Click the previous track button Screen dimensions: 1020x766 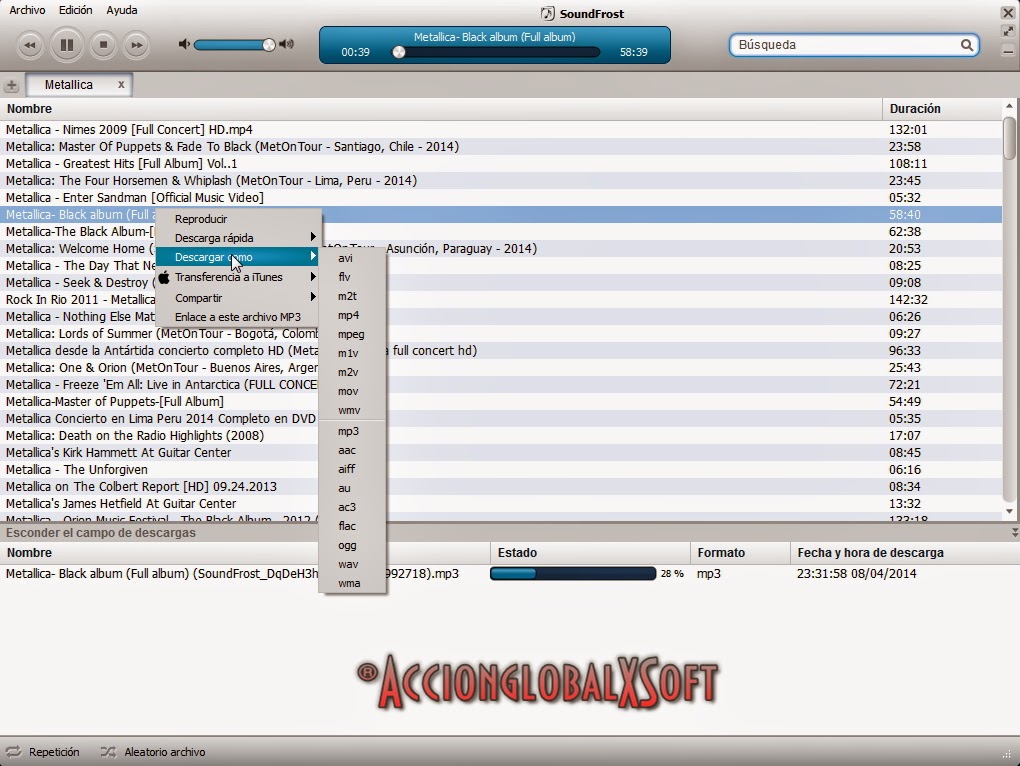(29, 45)
